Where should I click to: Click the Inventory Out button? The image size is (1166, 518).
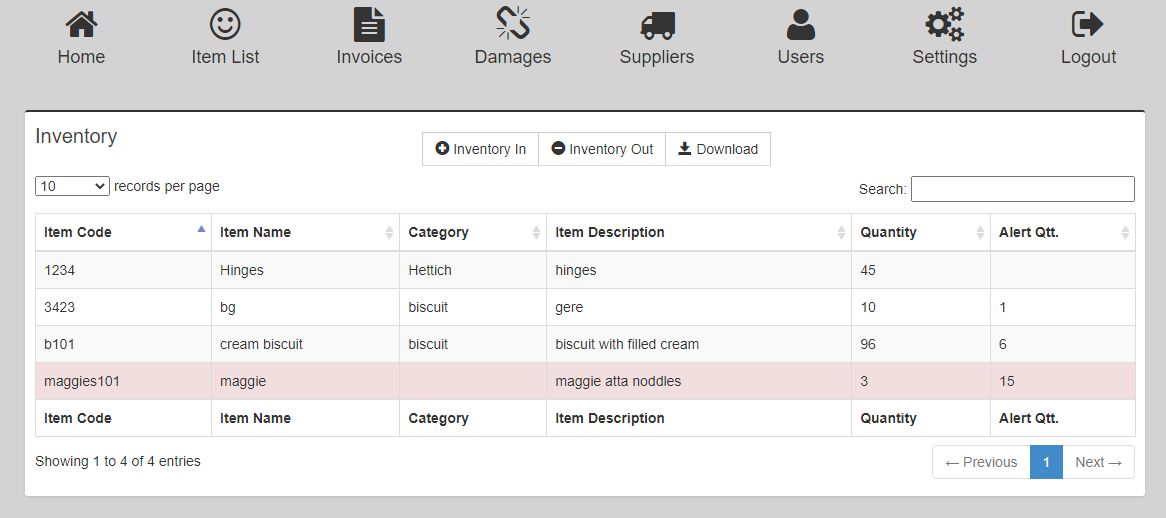[602, 149]
